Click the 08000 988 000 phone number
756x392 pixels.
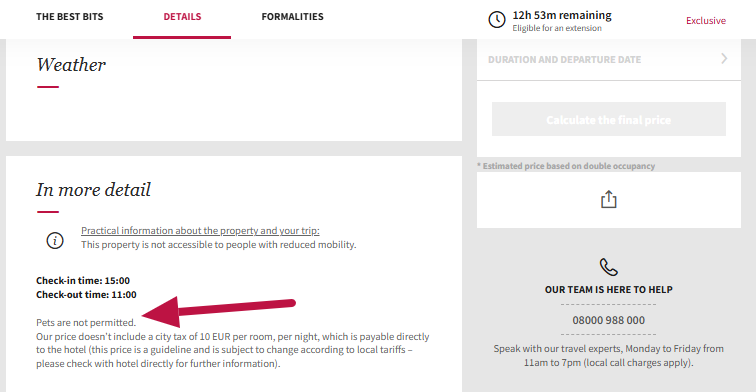click(608, 320)
